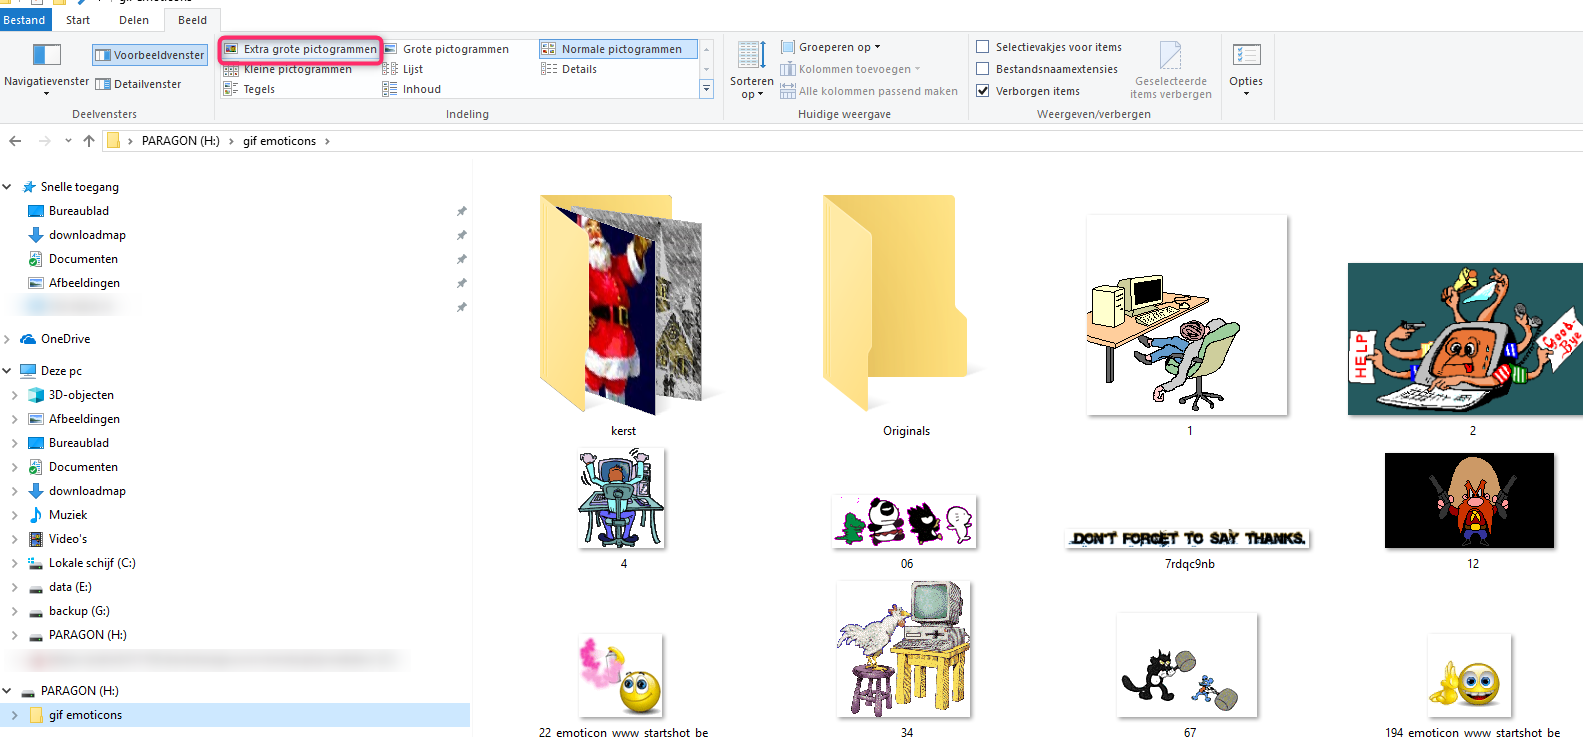1583x737 pixels.
Task: Select Muziek in the navigation tree
Action: [x=68, y=515]
